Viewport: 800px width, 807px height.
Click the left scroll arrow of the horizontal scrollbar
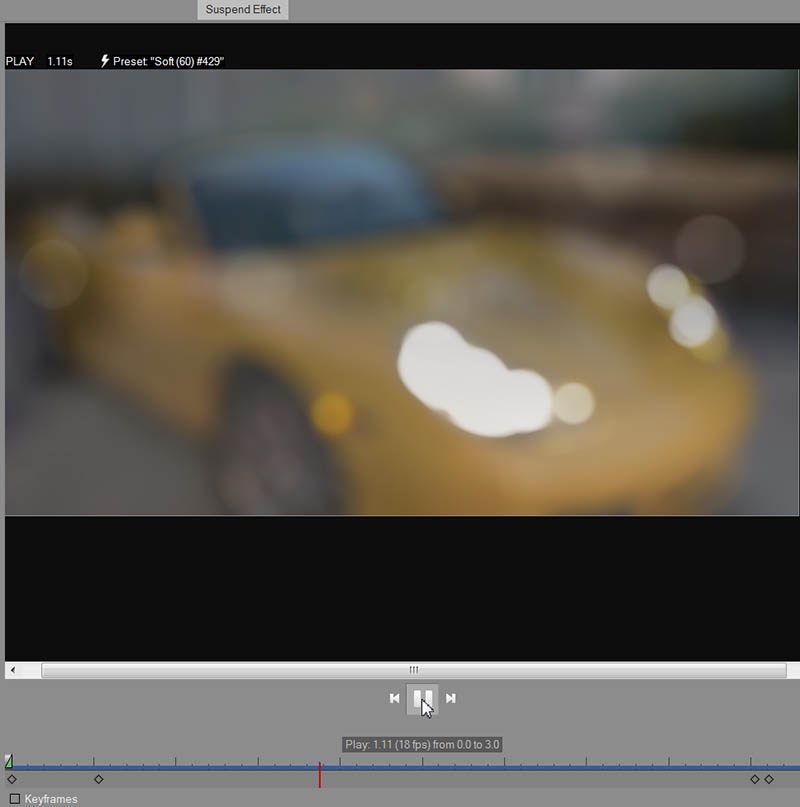point(13,670)
